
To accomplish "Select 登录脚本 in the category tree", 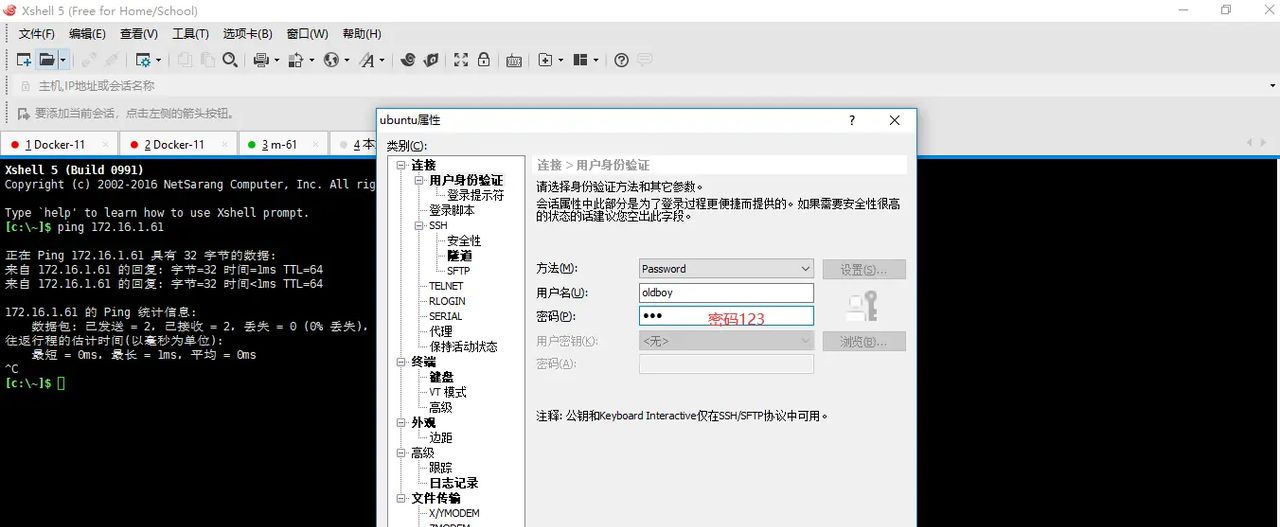I will point(452,210).
